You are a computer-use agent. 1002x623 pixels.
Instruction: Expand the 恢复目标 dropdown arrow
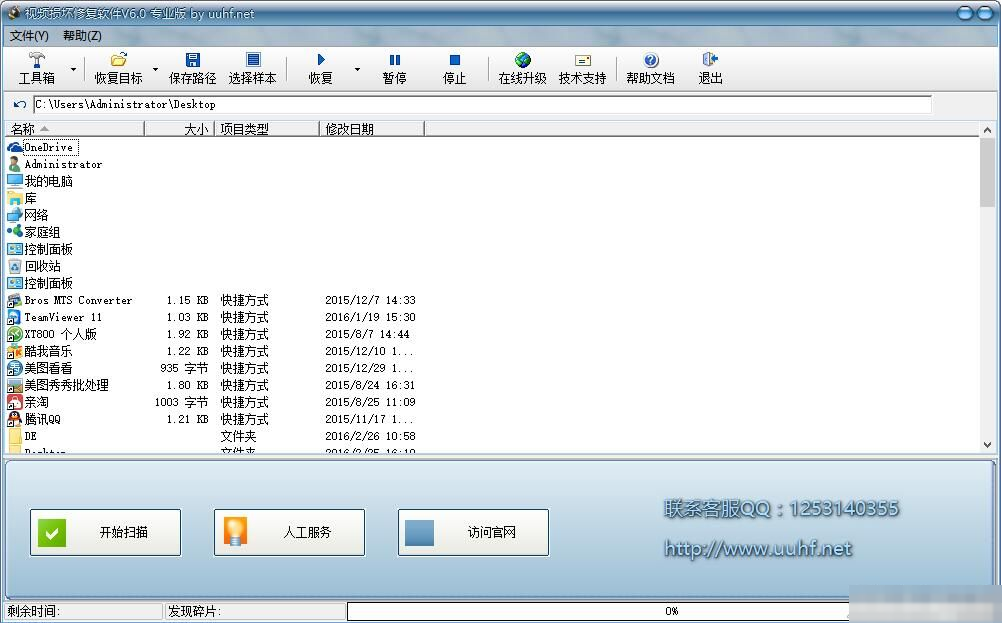[155, 70]
